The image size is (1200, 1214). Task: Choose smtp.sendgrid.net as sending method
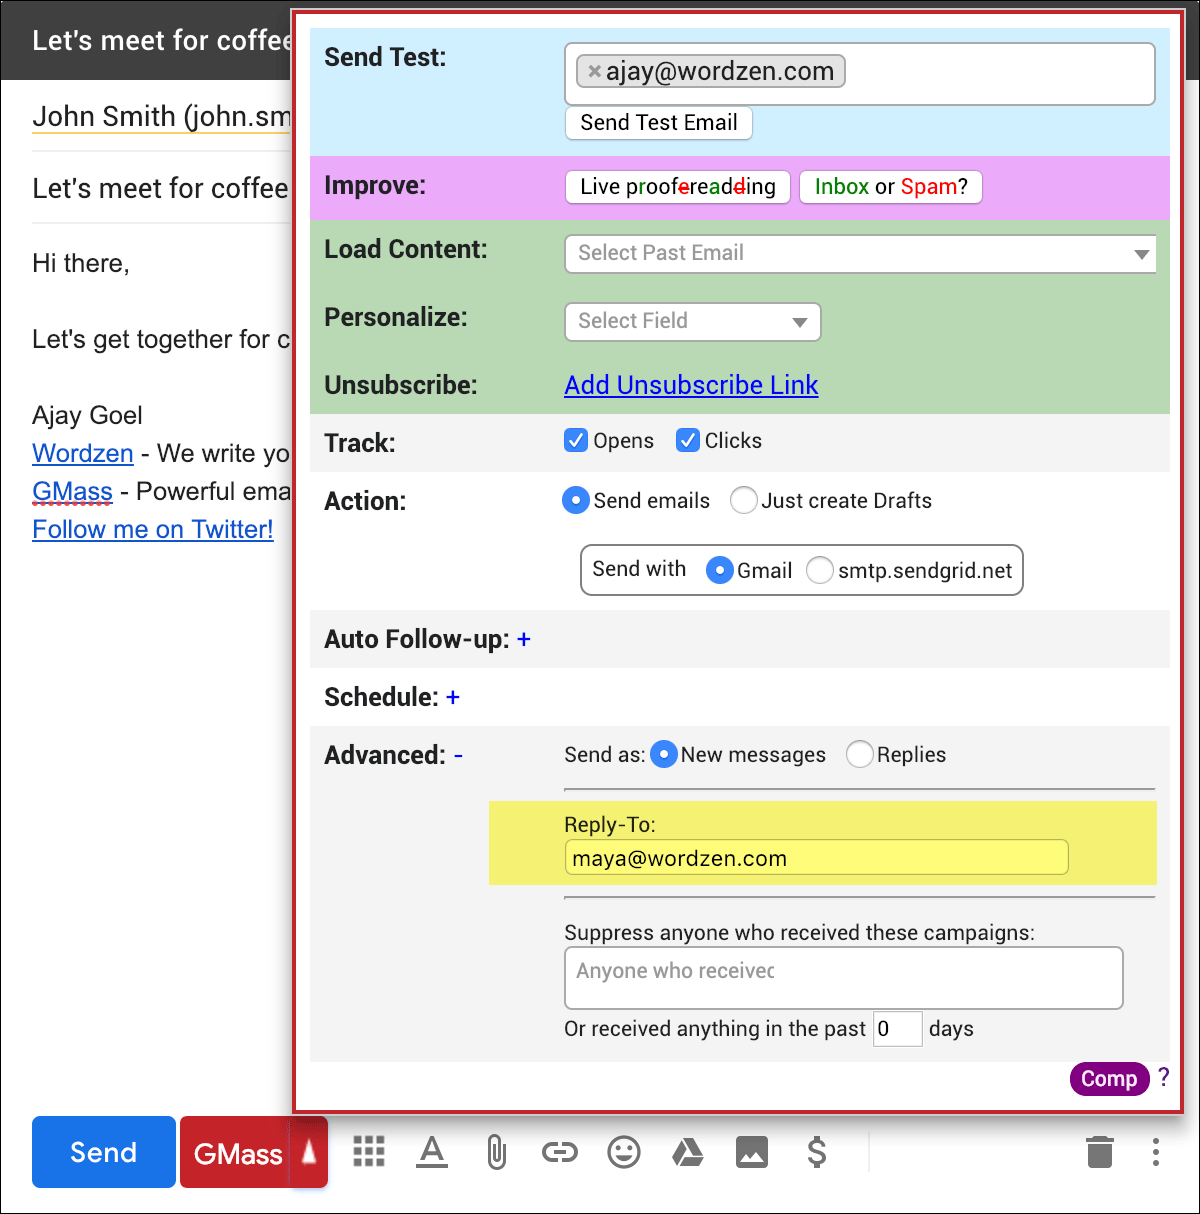pos(820,570)
